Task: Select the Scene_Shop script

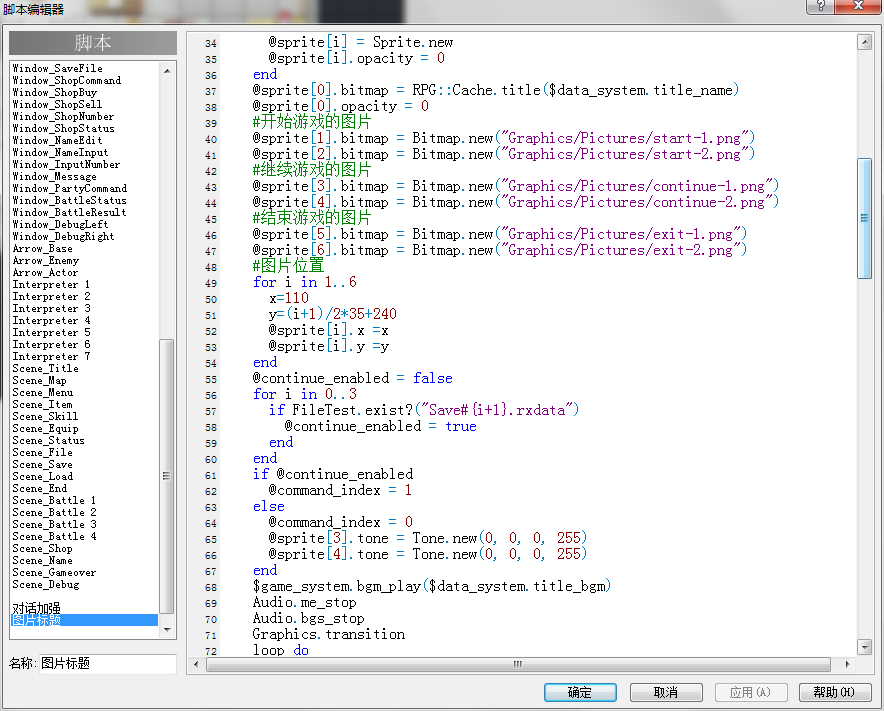Action: (x=42, y=548)
